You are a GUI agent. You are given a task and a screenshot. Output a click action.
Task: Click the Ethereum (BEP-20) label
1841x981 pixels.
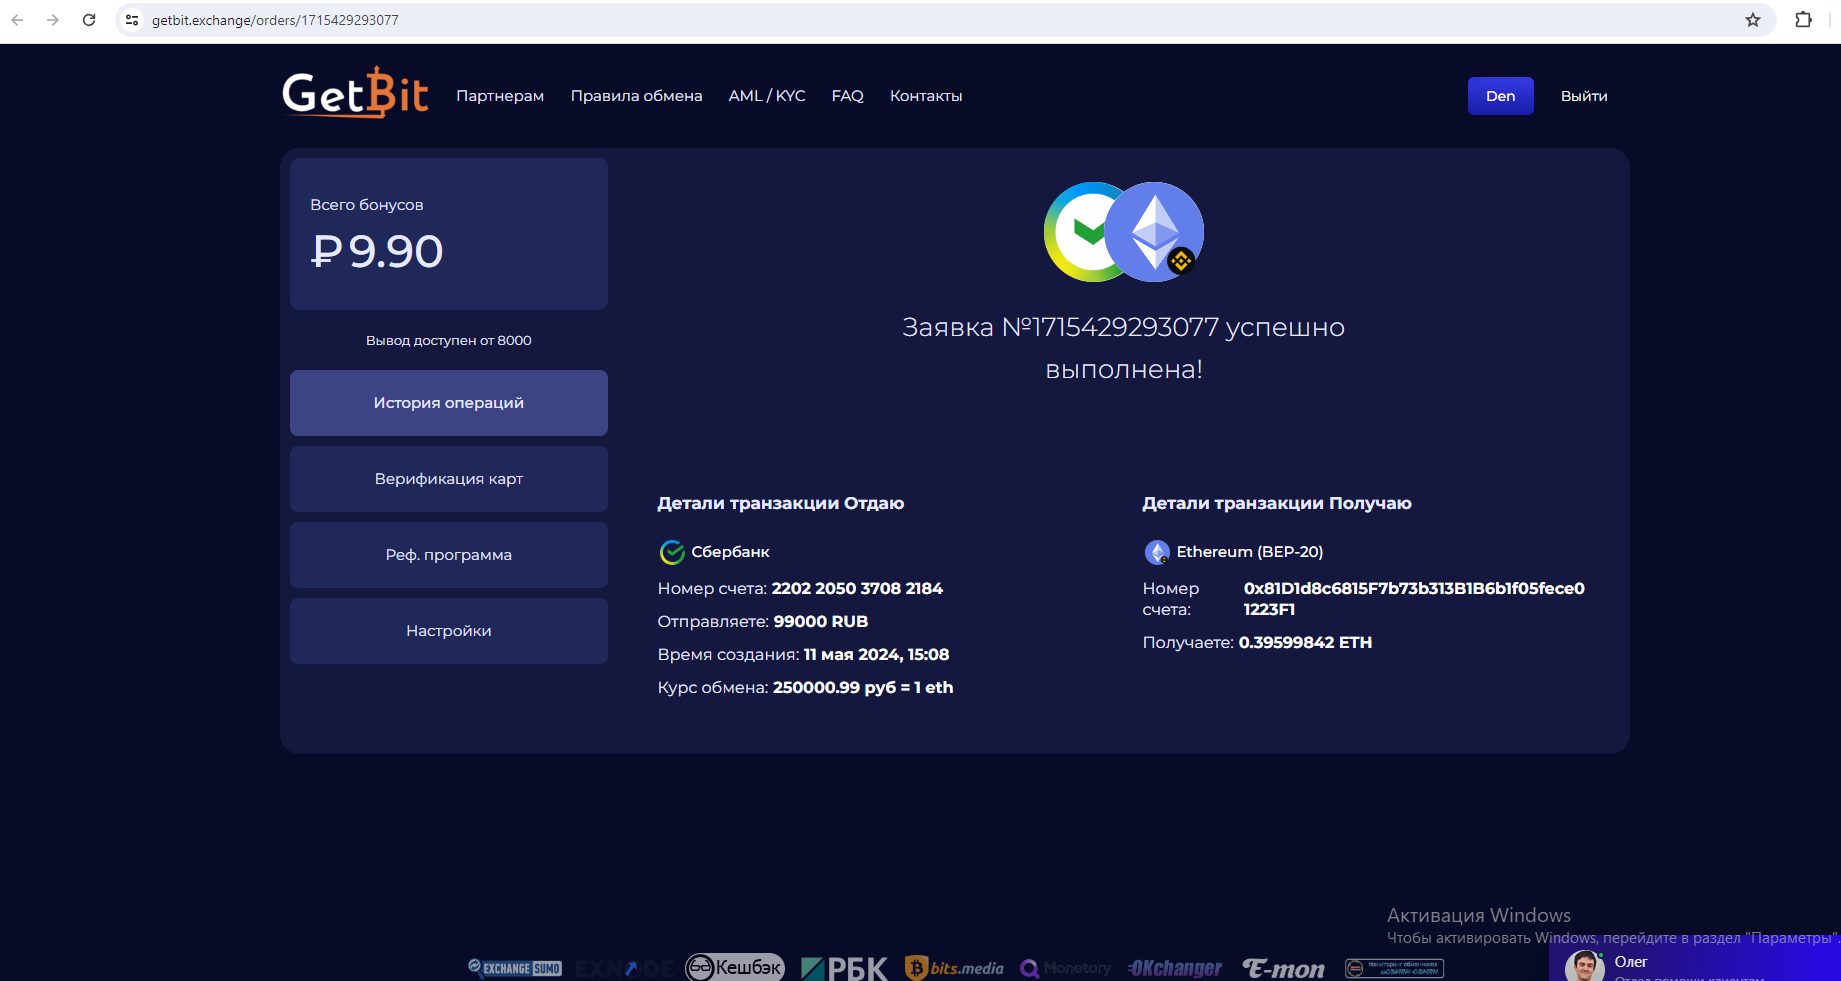click(1250, 552)
